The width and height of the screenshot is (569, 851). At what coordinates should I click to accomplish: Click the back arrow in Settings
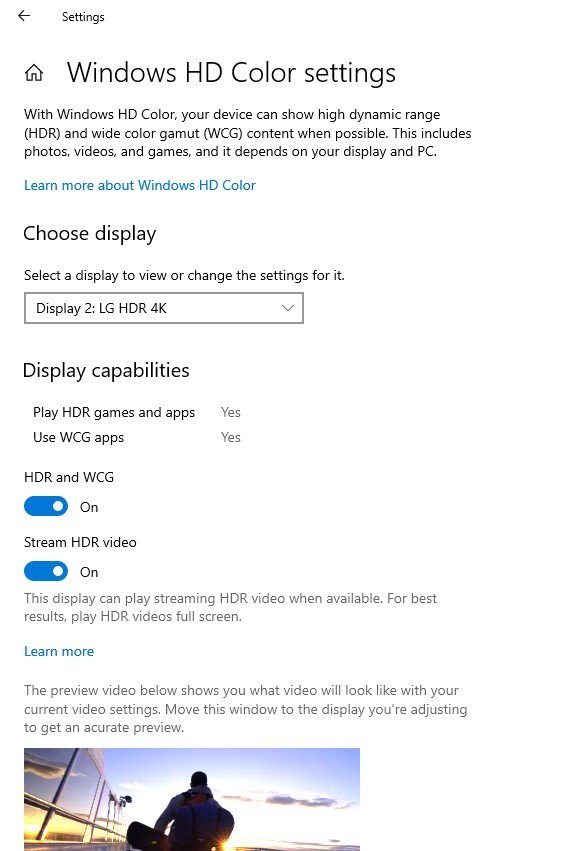24,16
